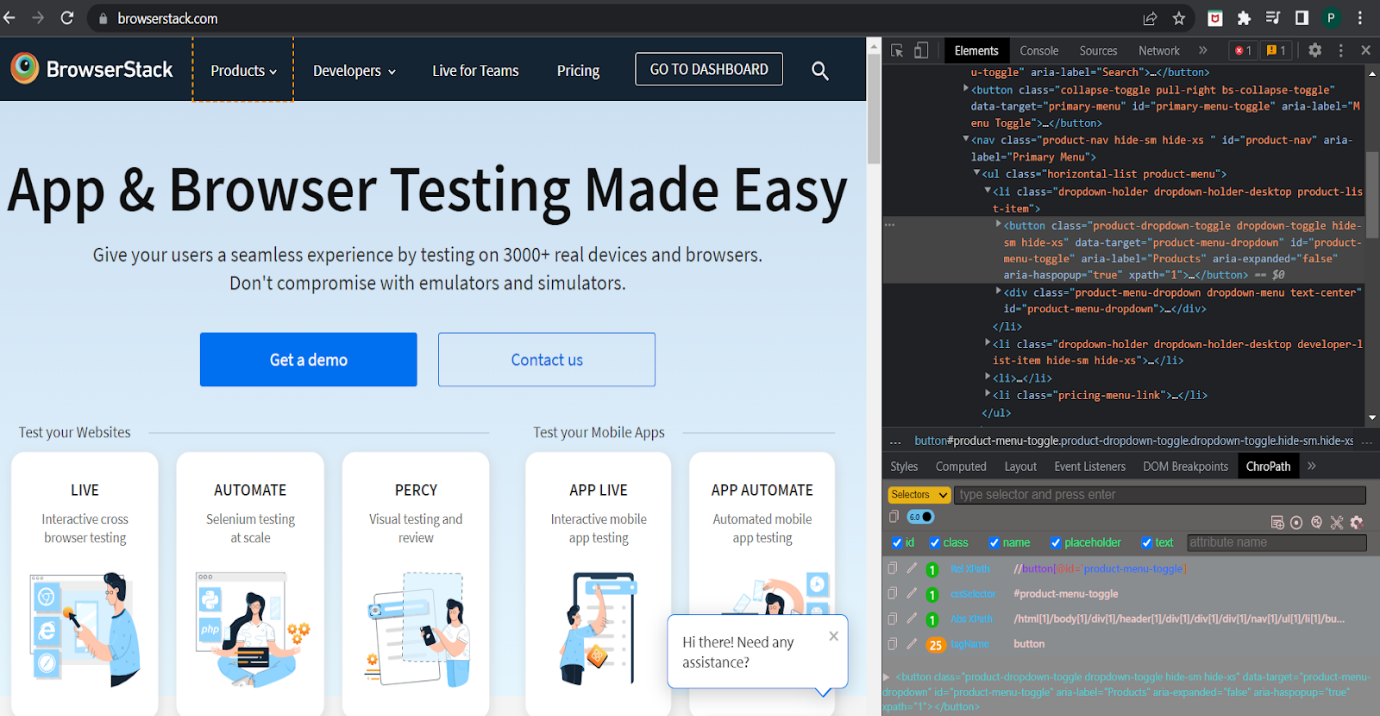
Task: Open the Pricing link
Action: [578, 71]
